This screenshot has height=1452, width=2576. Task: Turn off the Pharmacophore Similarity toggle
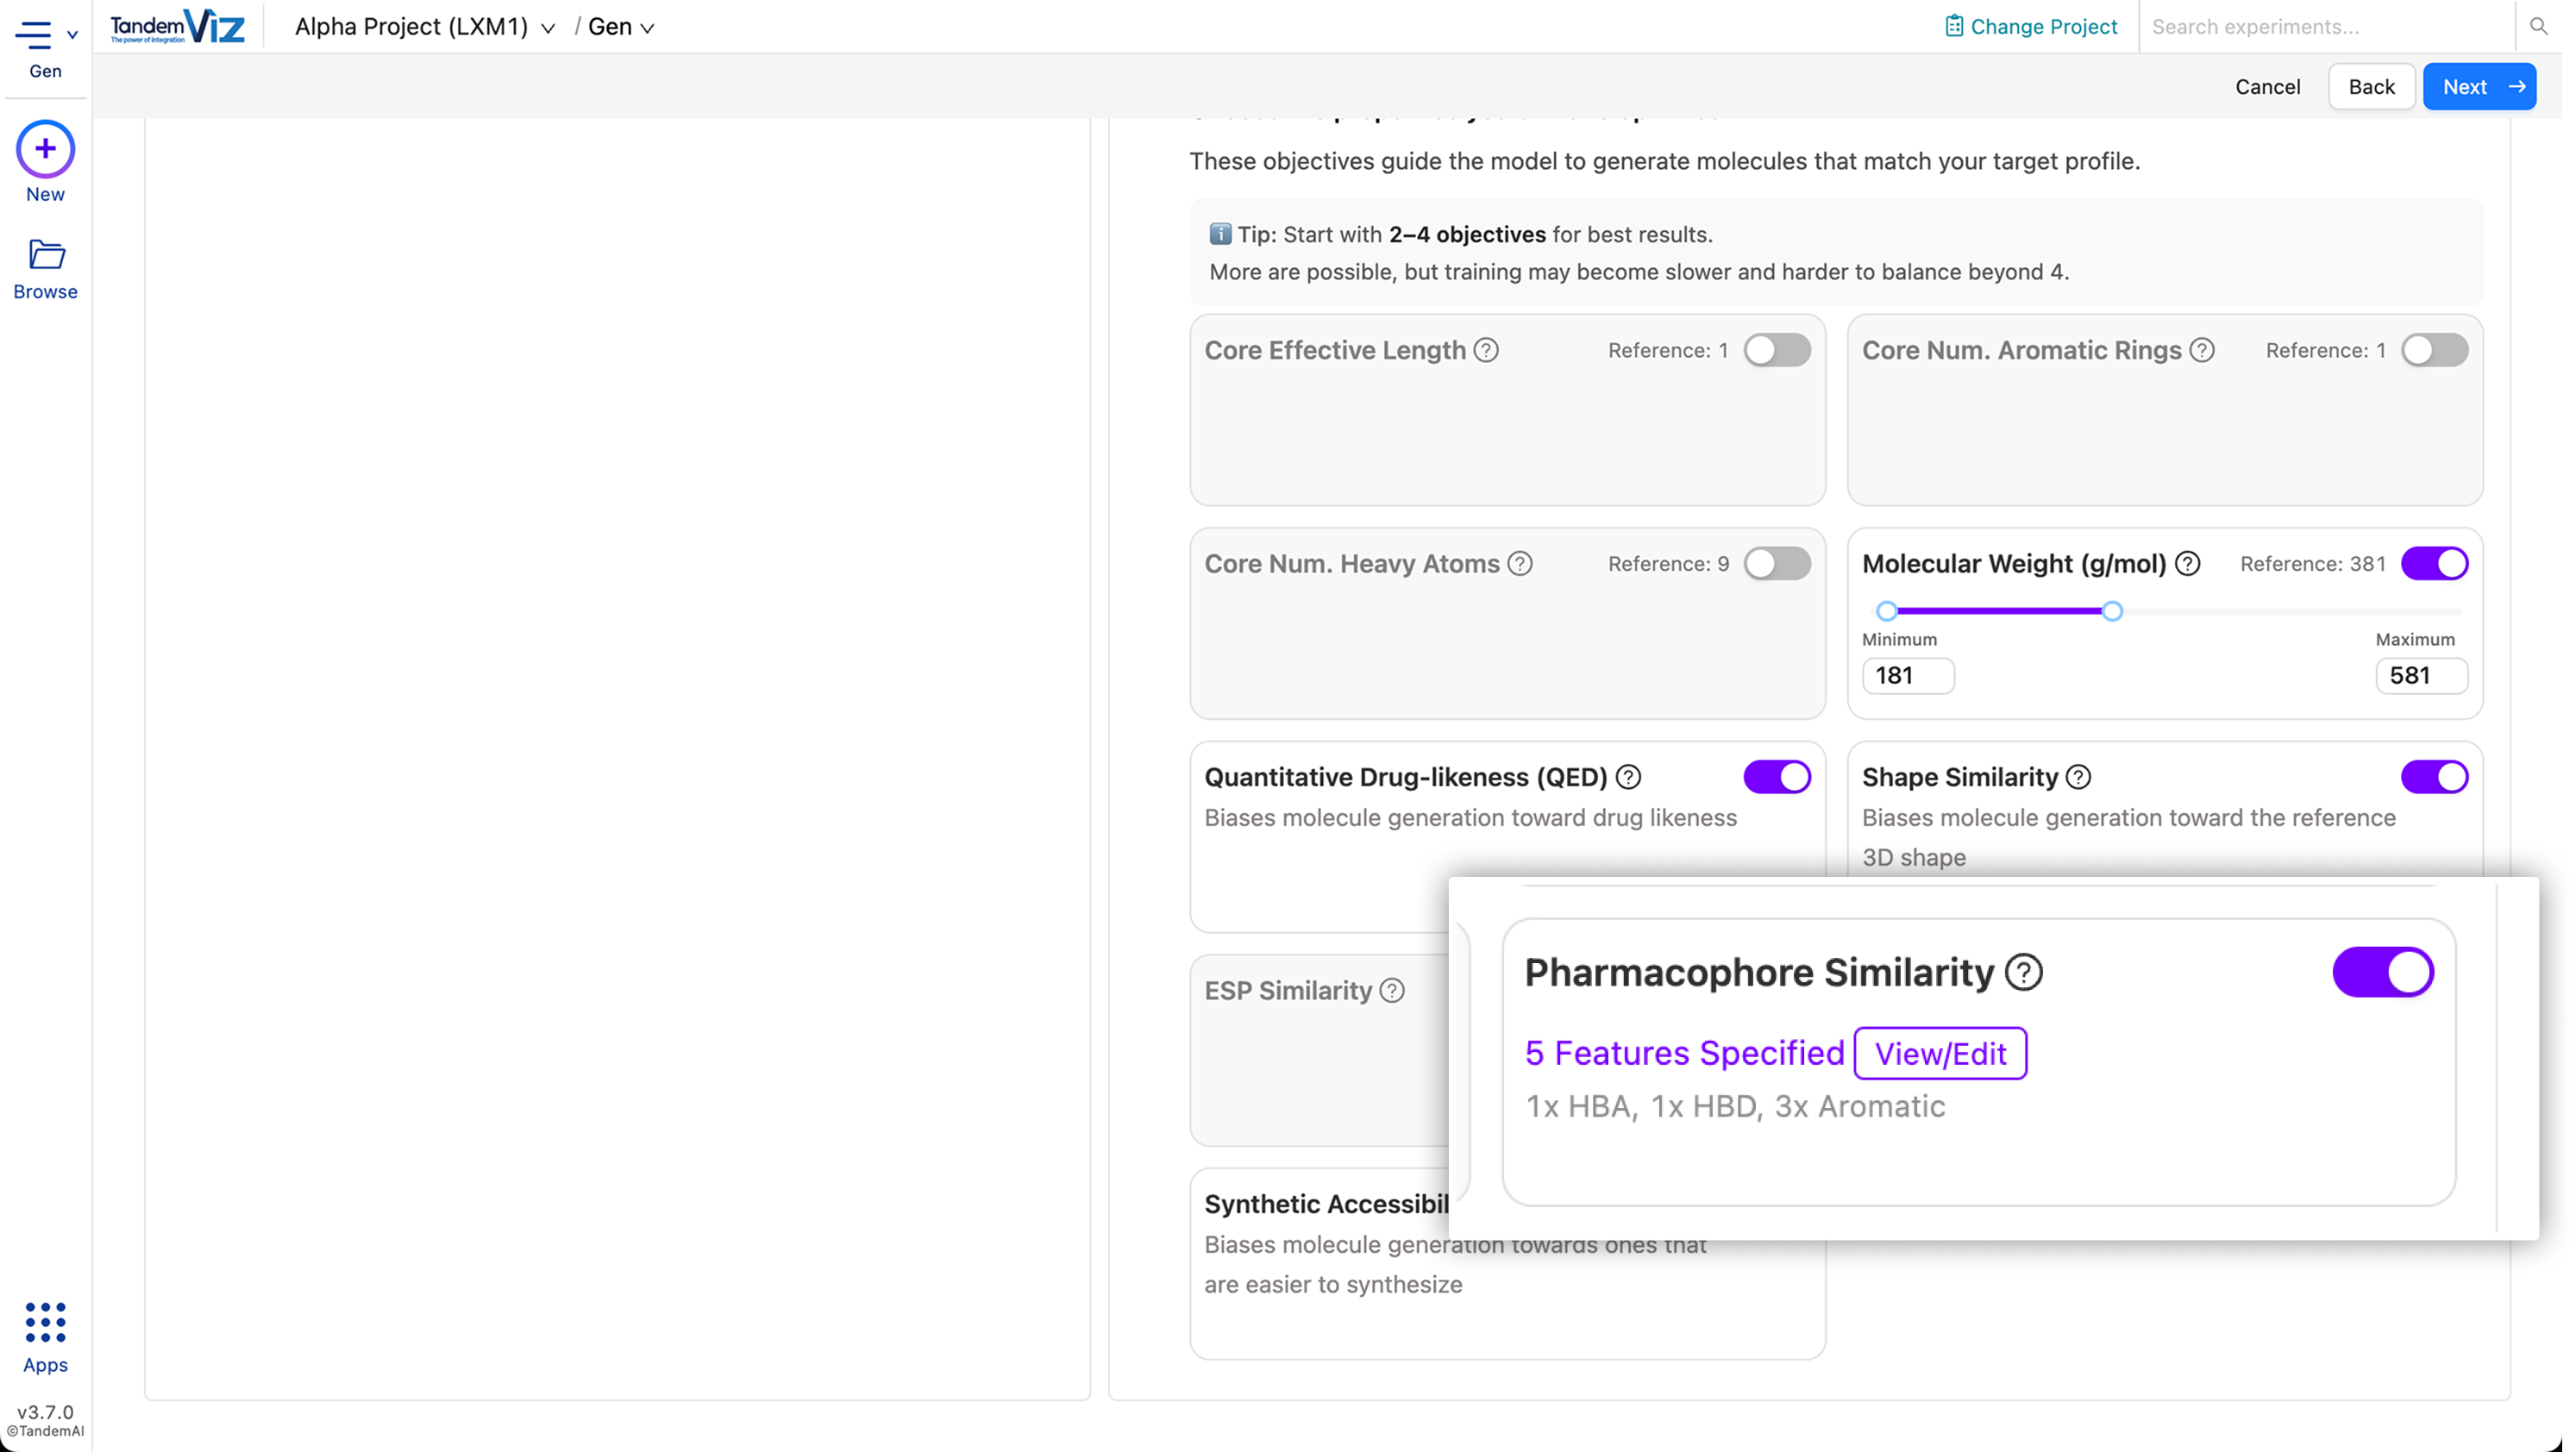2382,973
